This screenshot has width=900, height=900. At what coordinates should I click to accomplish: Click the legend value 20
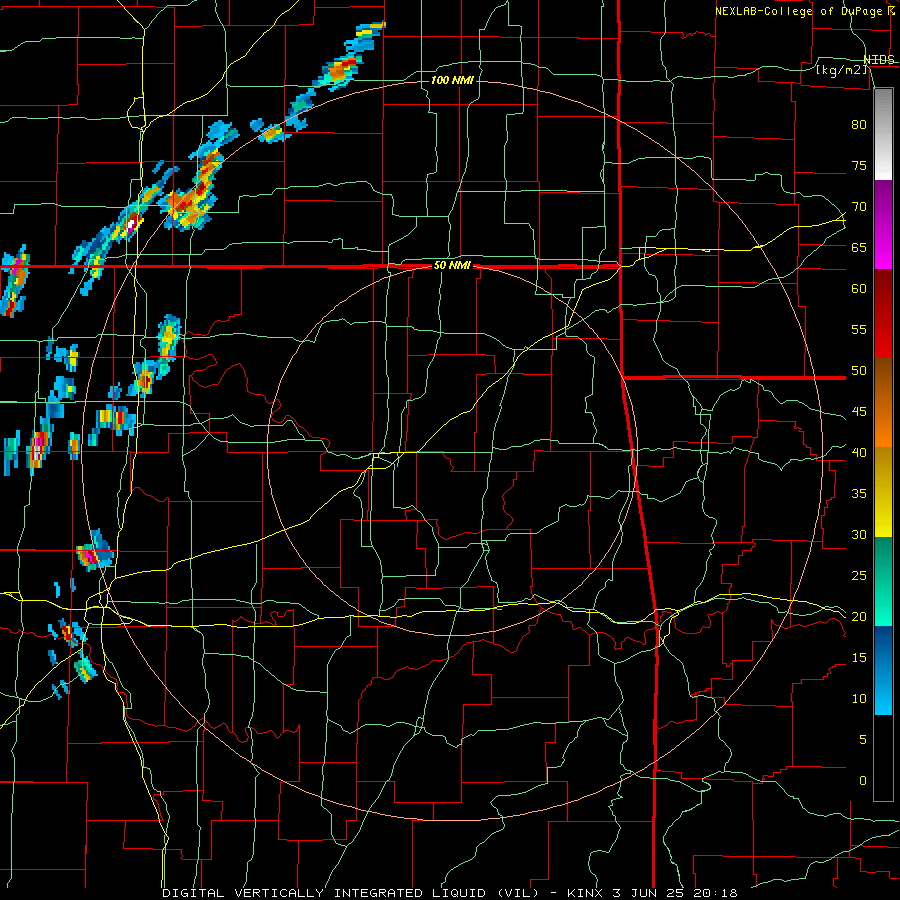pyautogui.click(x=859, y=616)
